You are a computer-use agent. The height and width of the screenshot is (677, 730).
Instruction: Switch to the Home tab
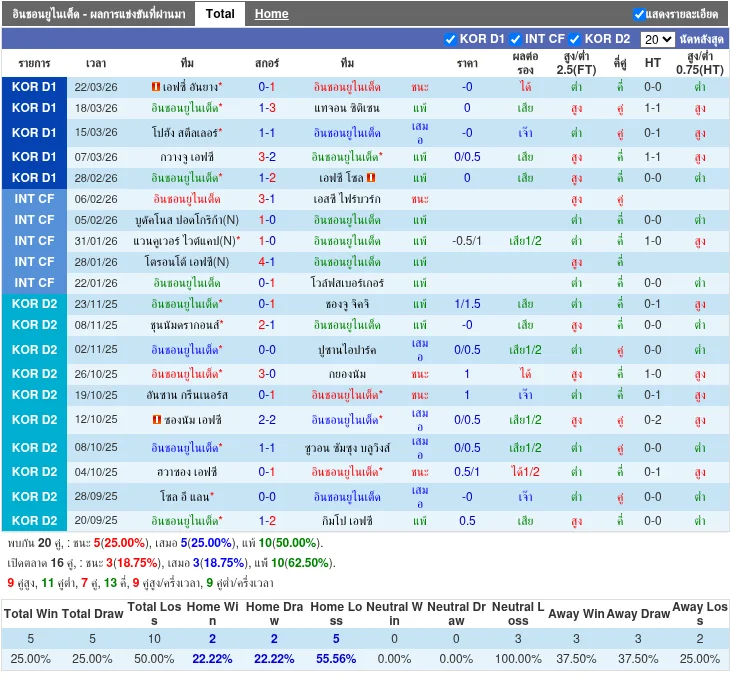click(x=271, y=14)
